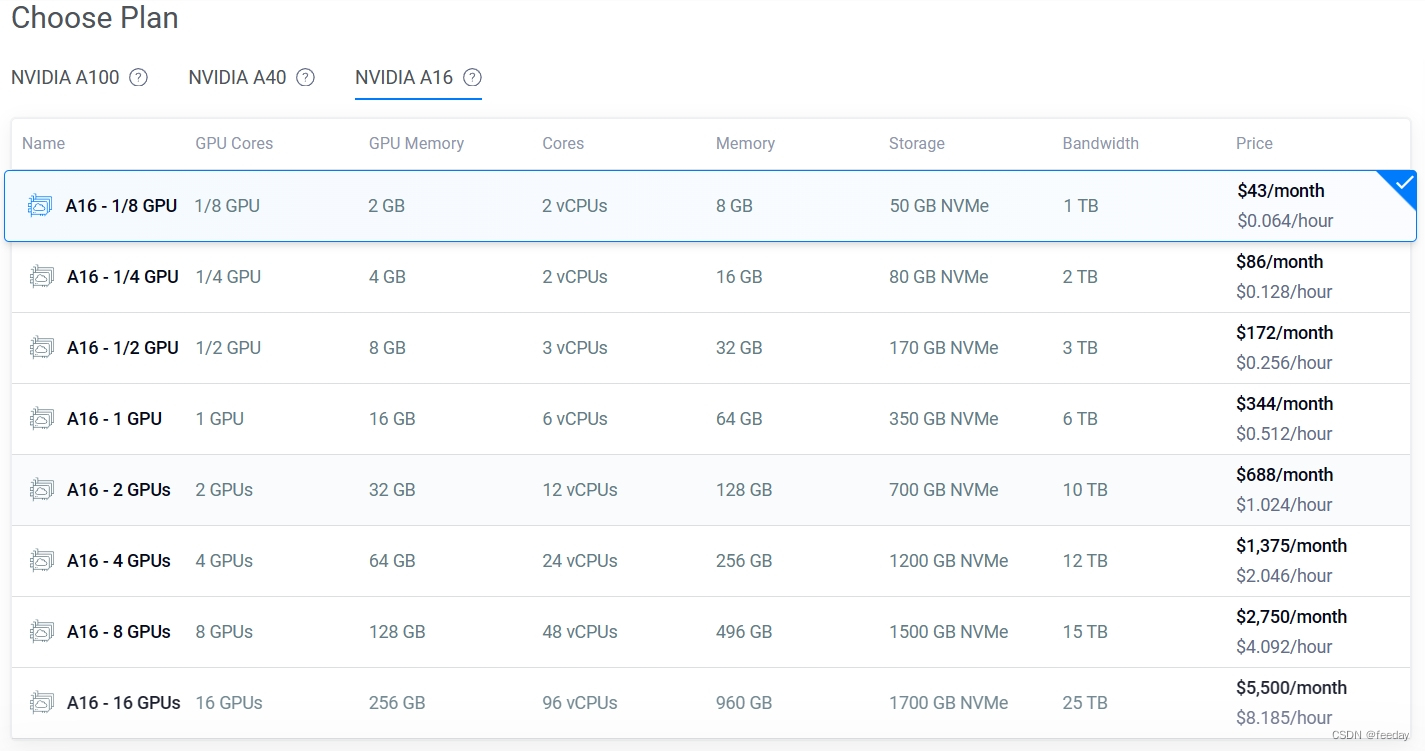The width and height of the screenshot is (1425, 751).
Task: Select the NVIDIA A16 tab
Action: tap(404, 77)
